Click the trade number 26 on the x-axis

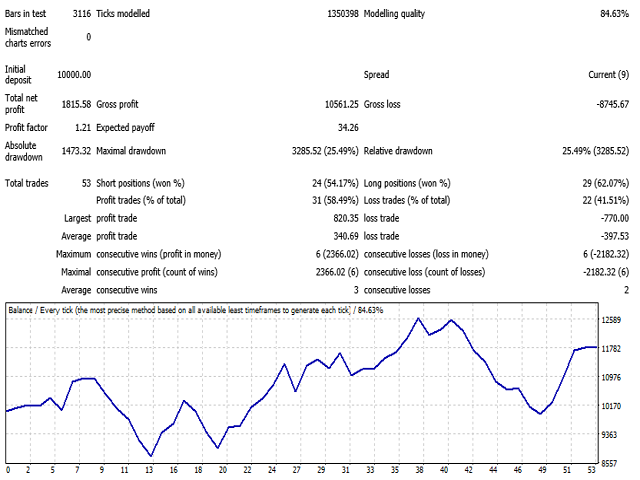click(296, 469)
